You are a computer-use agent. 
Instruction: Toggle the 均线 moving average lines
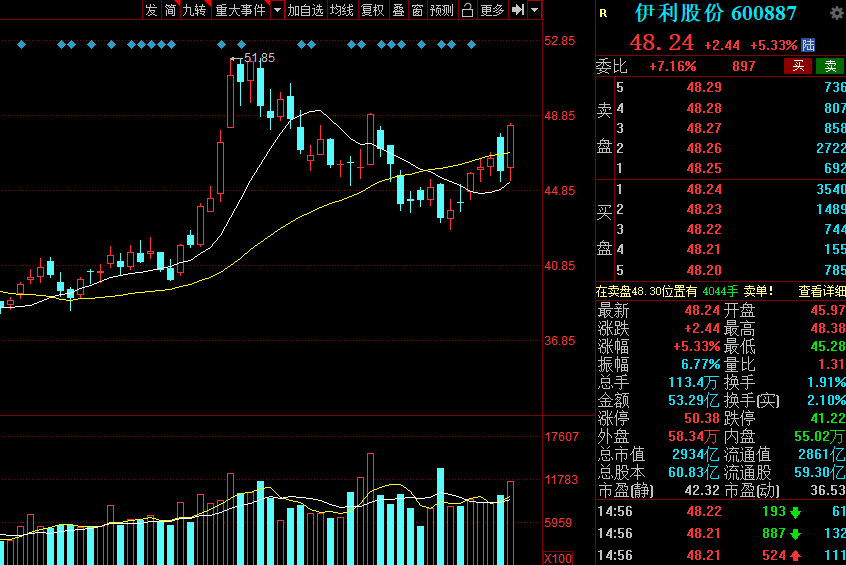click(342, 10)
